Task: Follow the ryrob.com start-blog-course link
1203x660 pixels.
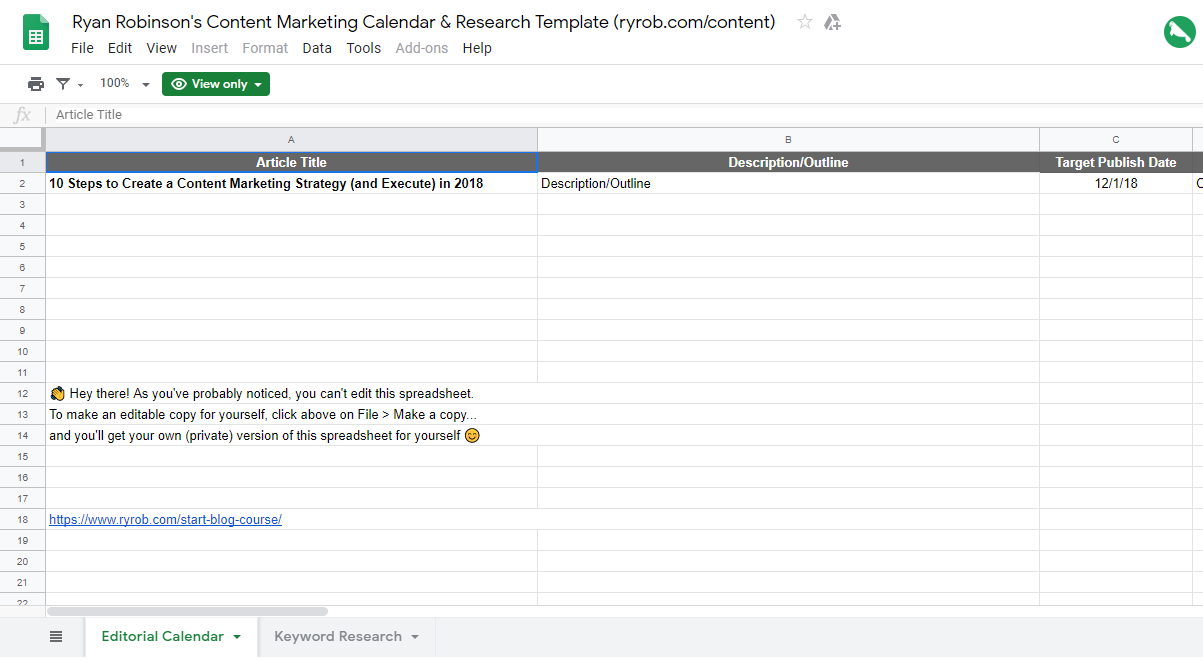Action: 165,519
